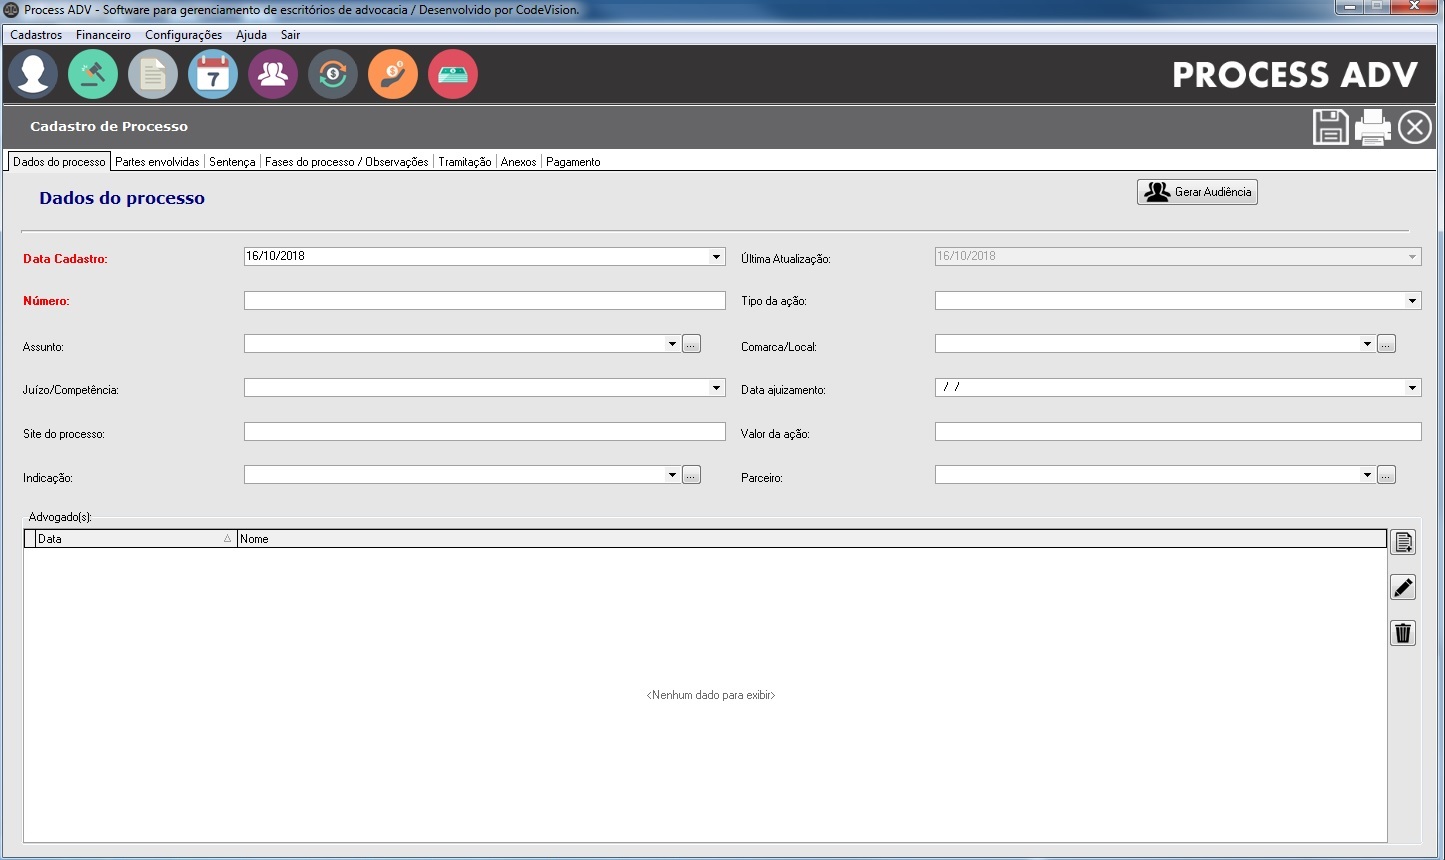Image resolution: width=1445 pixels, height=860 pixels.
Task: Add a lawyer with new document icon
Action: [x=1403, y=543]
